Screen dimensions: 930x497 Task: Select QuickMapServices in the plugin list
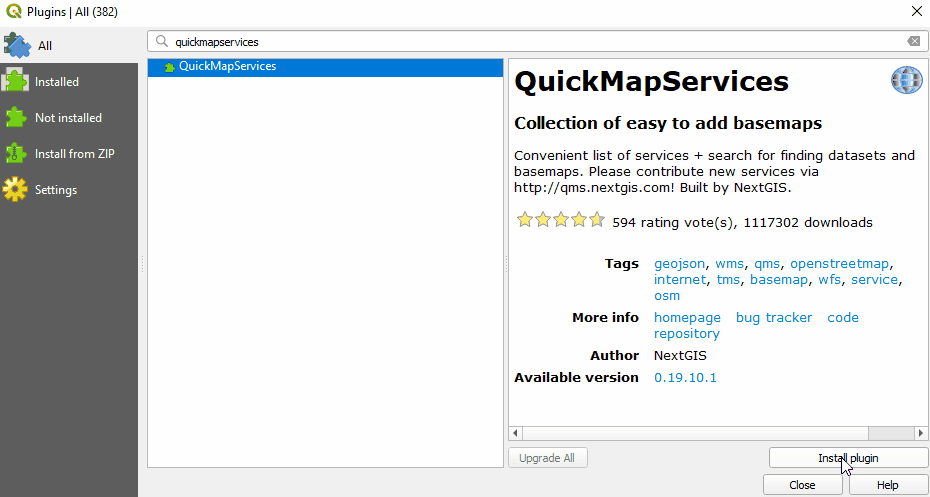pos(325,66)
